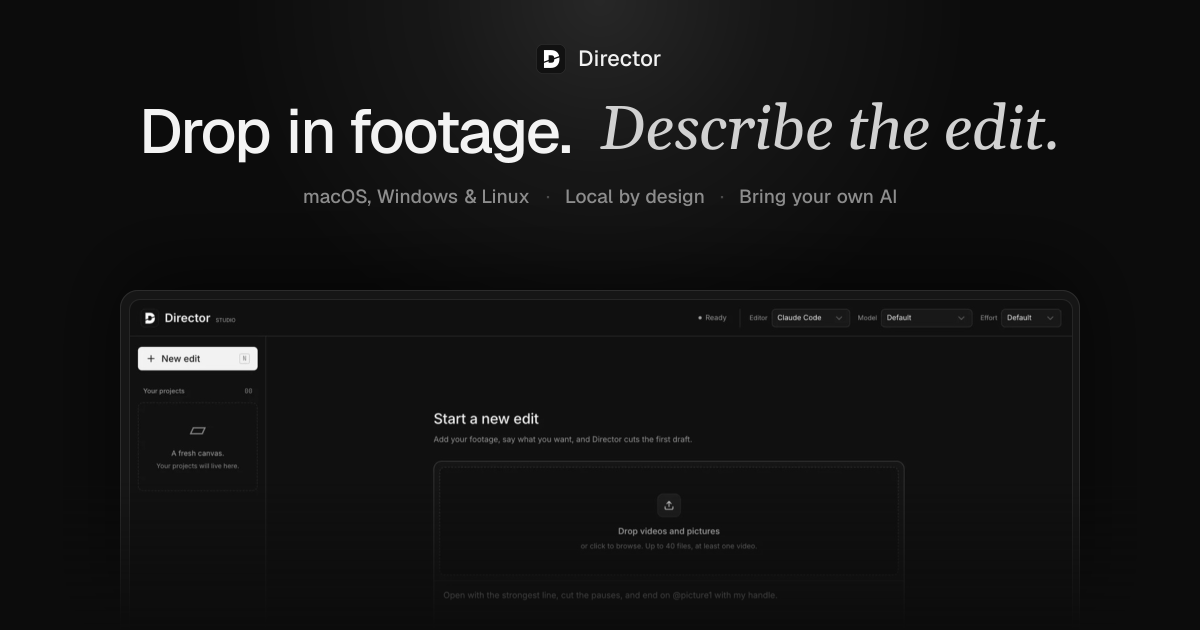Viewport: 1200px width, 630px height.
Task: Open the Editor dropdown showing Claude Code
Action: point(811,318)
